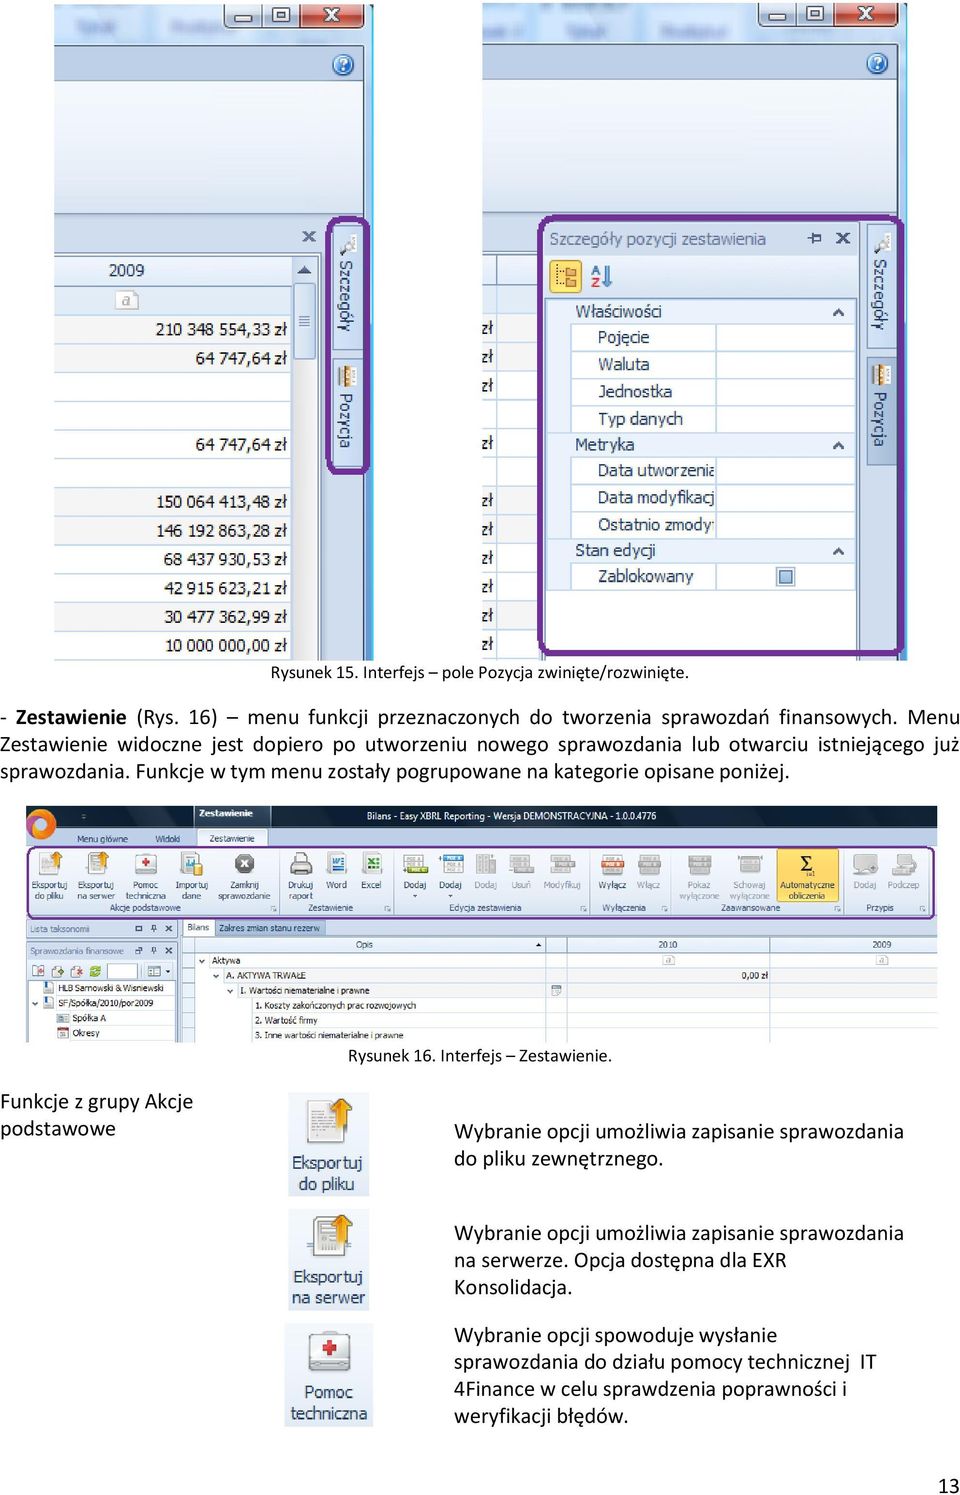Click the Usuń button in Edycja zestawienia

tap(521, 871)
